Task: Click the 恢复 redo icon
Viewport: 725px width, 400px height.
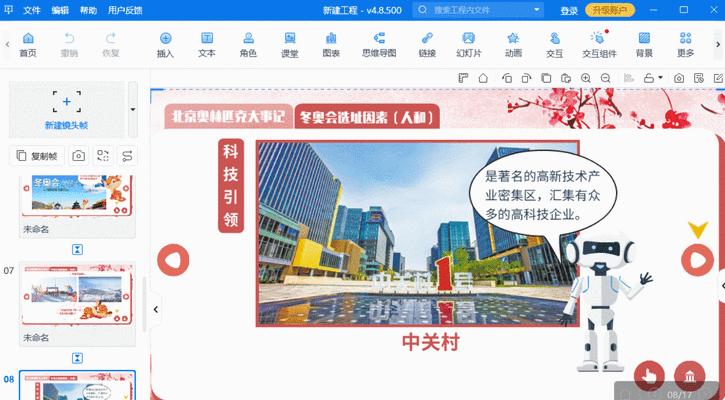Action: click(x=111, y=45)
